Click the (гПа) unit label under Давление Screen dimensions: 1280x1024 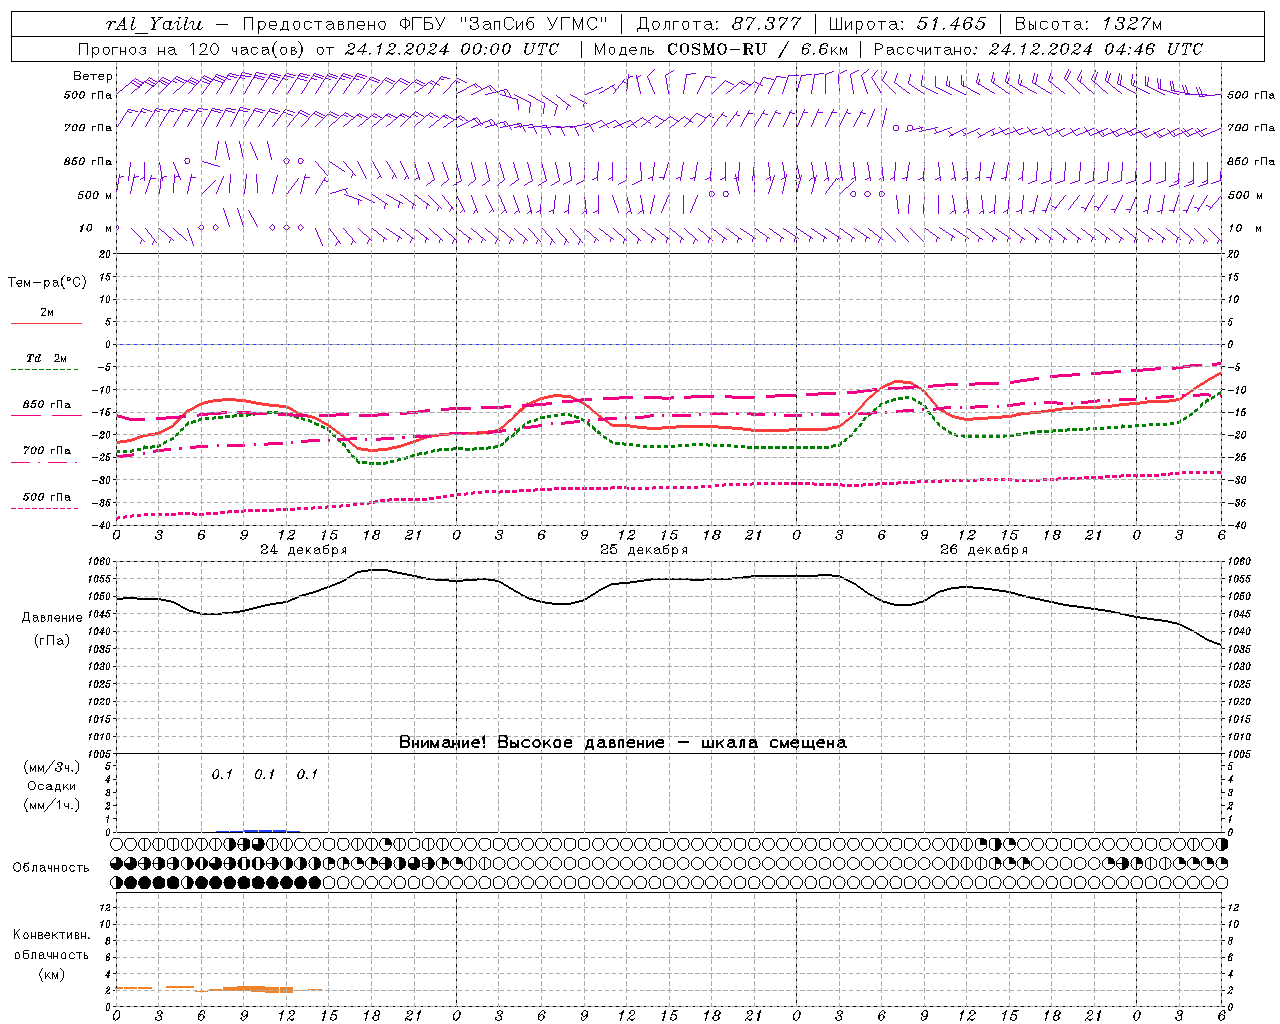pos(52,640)
